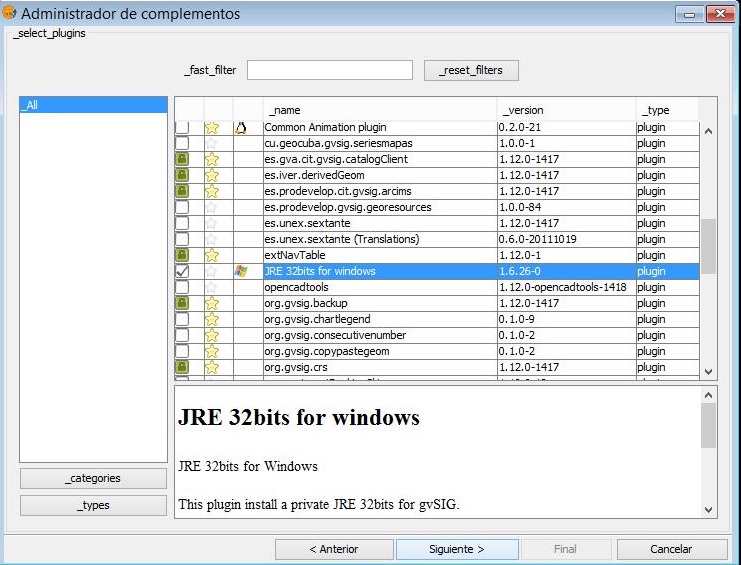Click installed lock icon for es.prodevelop.cit.gvsig.arcims

coord(182,191)
